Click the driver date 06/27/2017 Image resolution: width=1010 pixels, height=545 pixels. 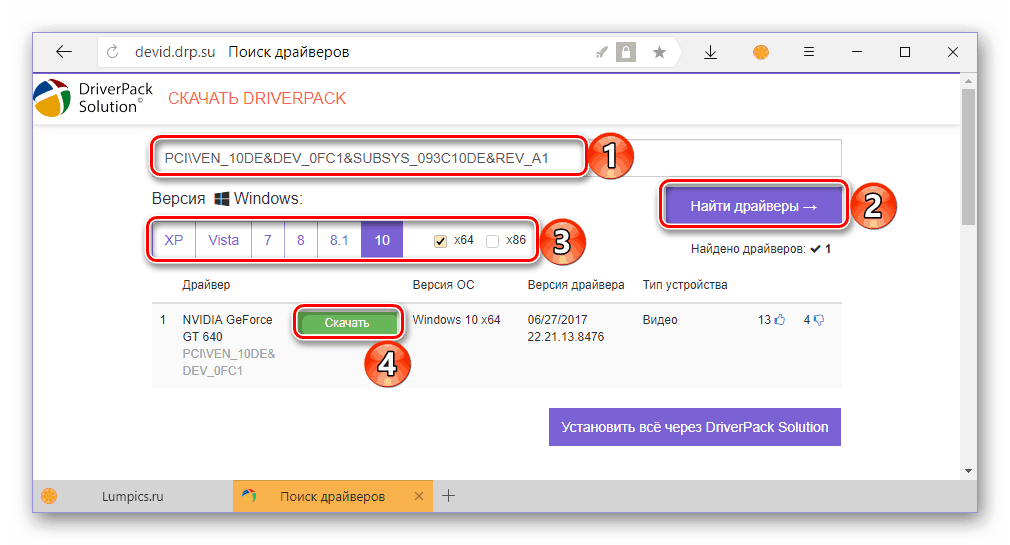(557, 320)
